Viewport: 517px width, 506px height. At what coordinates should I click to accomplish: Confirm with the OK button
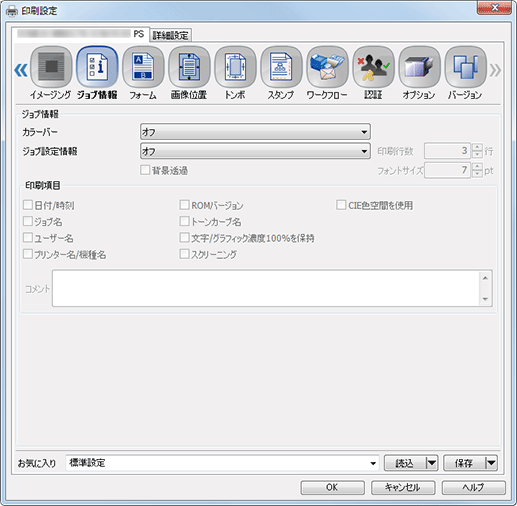[x=332, y=487]
